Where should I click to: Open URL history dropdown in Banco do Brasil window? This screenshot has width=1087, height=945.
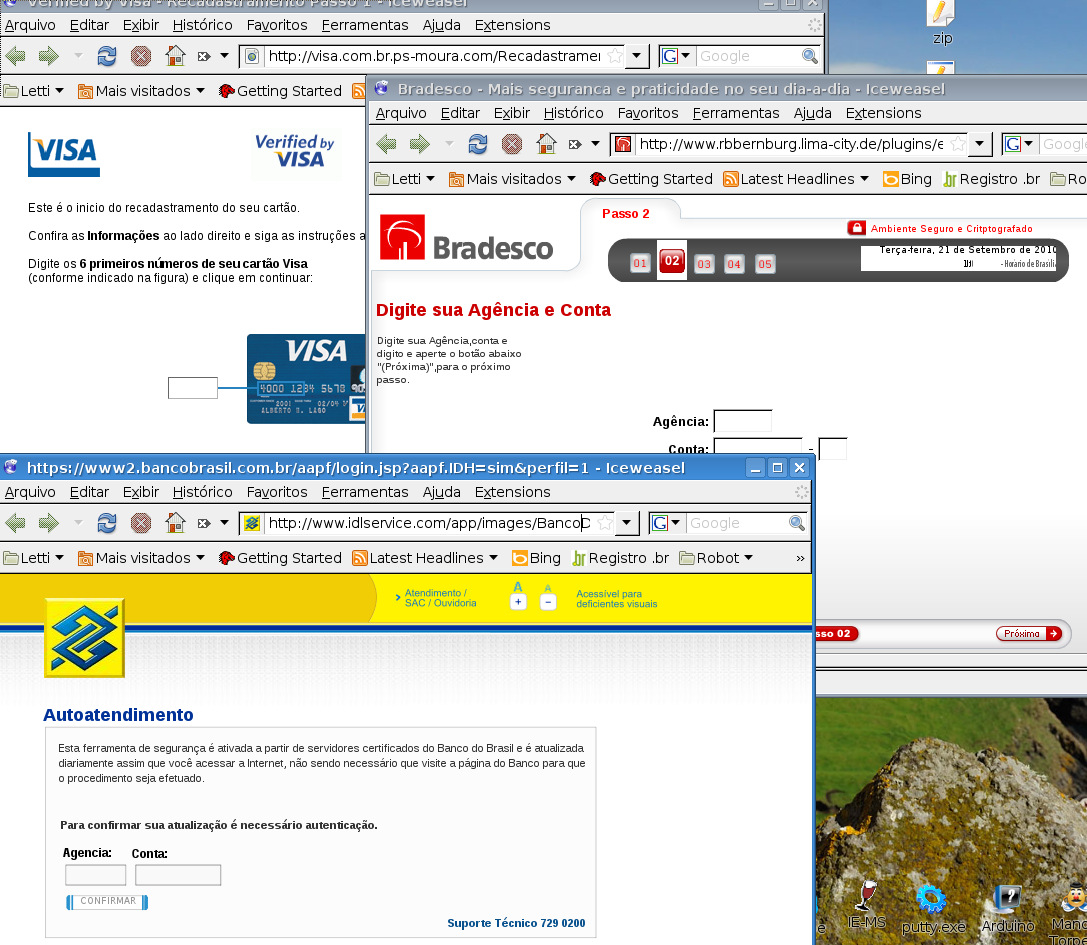pyautogui.click(x=627, y=523)
